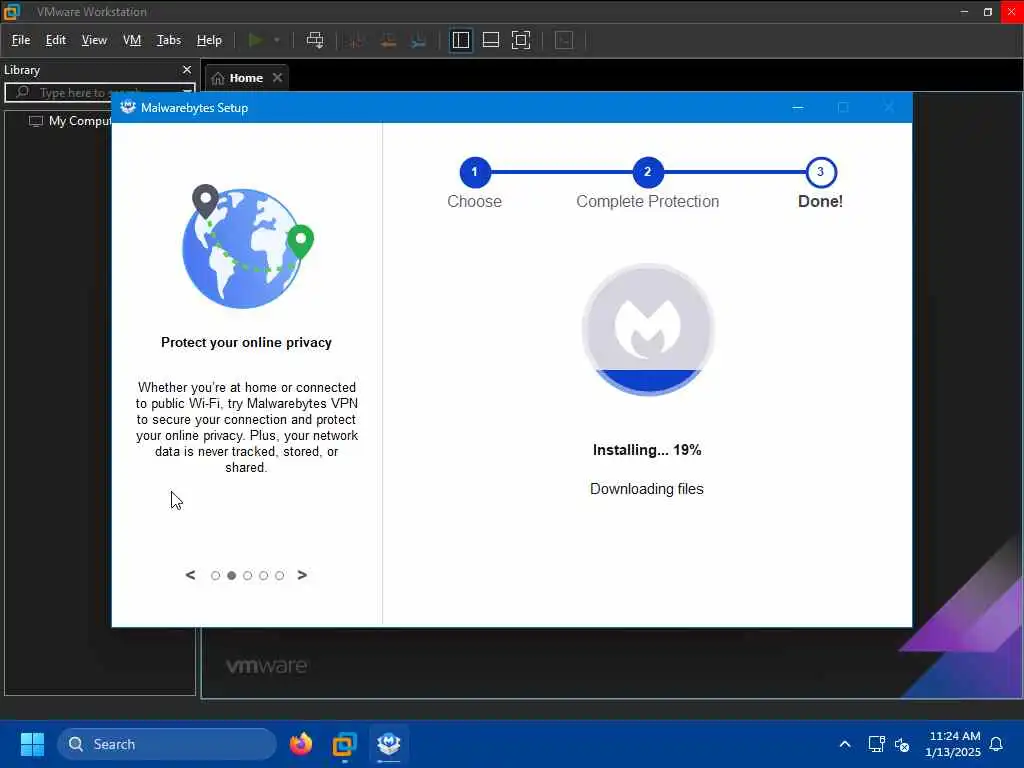Open the File menu in VMware Workstation
This screenshot has width=1024, height=768.
21,40
